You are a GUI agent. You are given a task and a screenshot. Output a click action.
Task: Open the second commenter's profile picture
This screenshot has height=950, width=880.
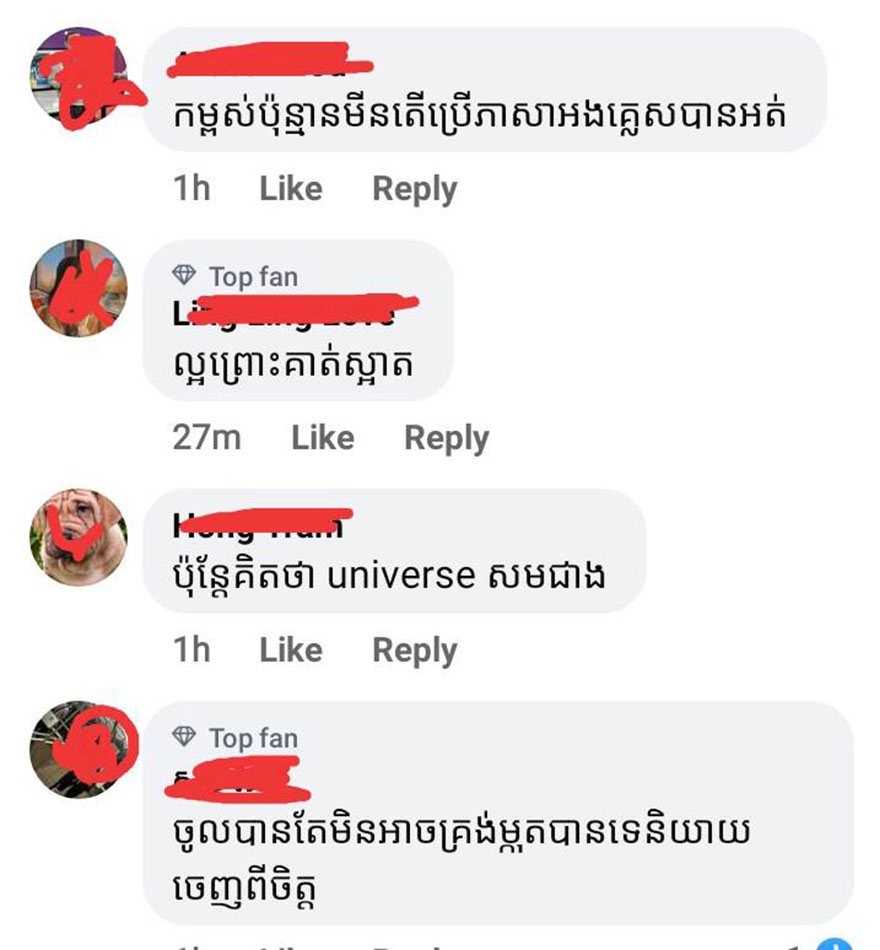click(x=79, y=288)
